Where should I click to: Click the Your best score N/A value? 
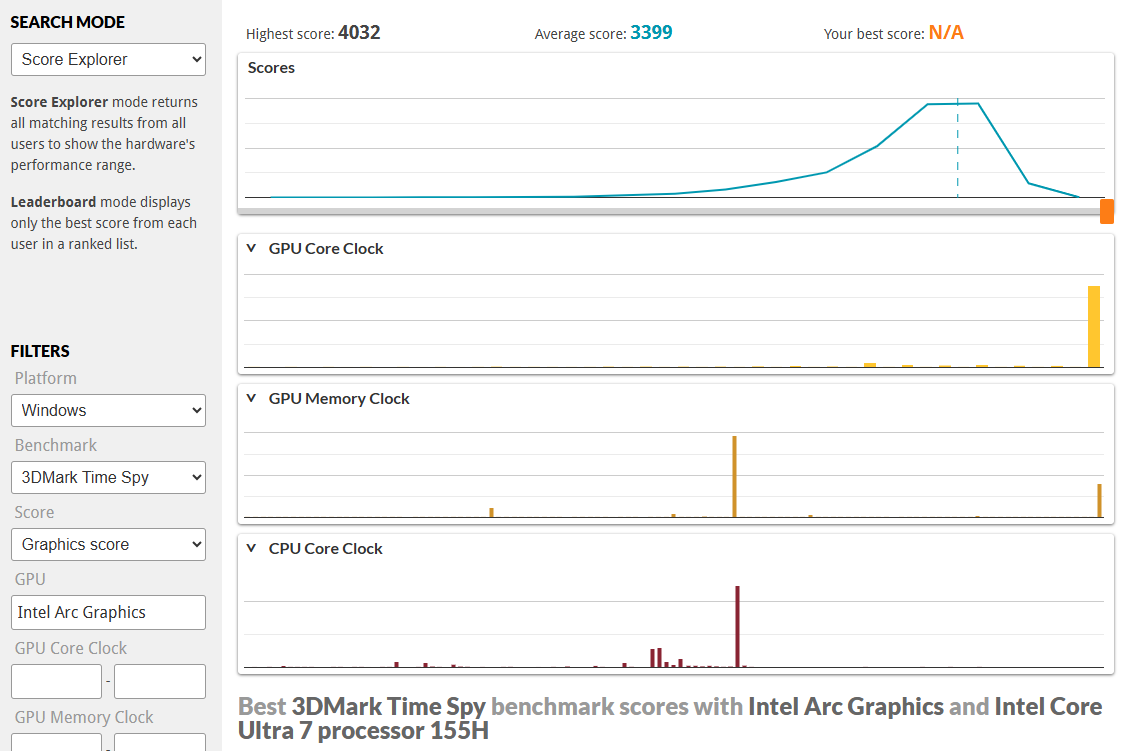[946, 32]
